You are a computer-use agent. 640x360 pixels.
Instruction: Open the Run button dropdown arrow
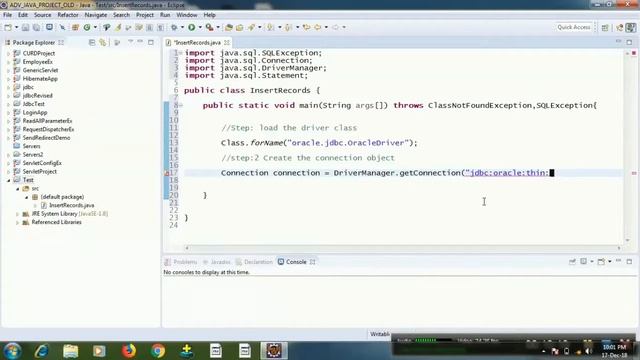[200, 27]
